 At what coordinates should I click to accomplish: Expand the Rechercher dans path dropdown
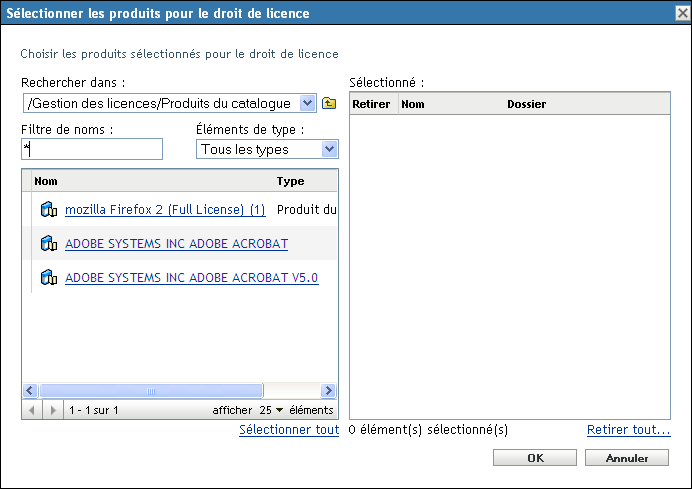(307, 103)
